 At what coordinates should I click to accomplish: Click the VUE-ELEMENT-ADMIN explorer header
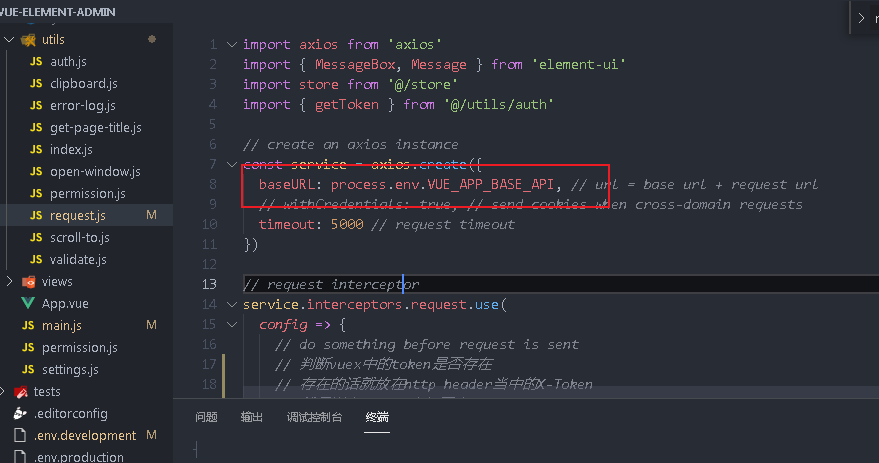[58, 12]
